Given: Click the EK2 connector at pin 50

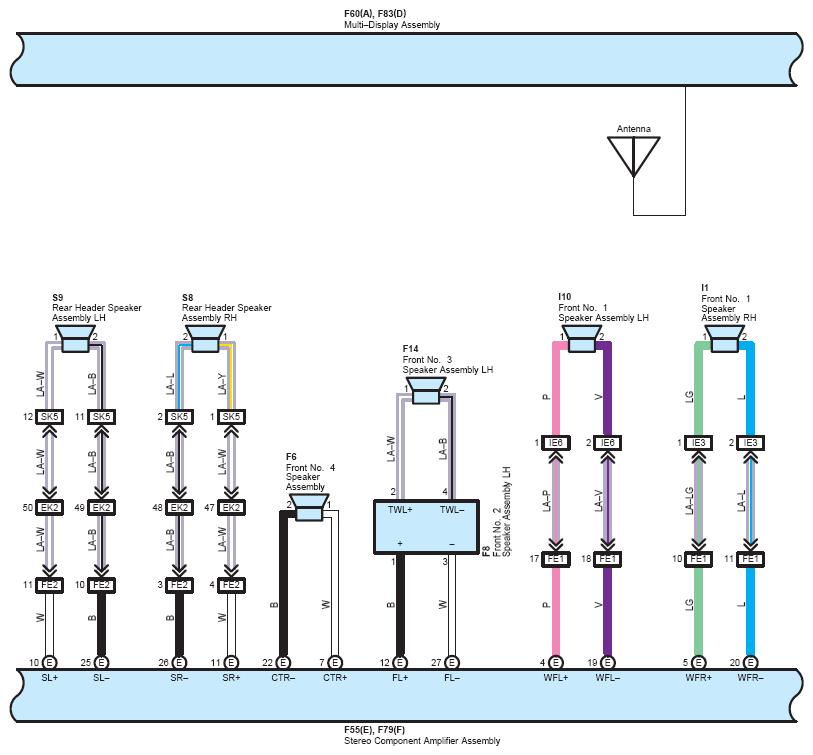Looking at the screenshot, I should (x=49, y=508).
